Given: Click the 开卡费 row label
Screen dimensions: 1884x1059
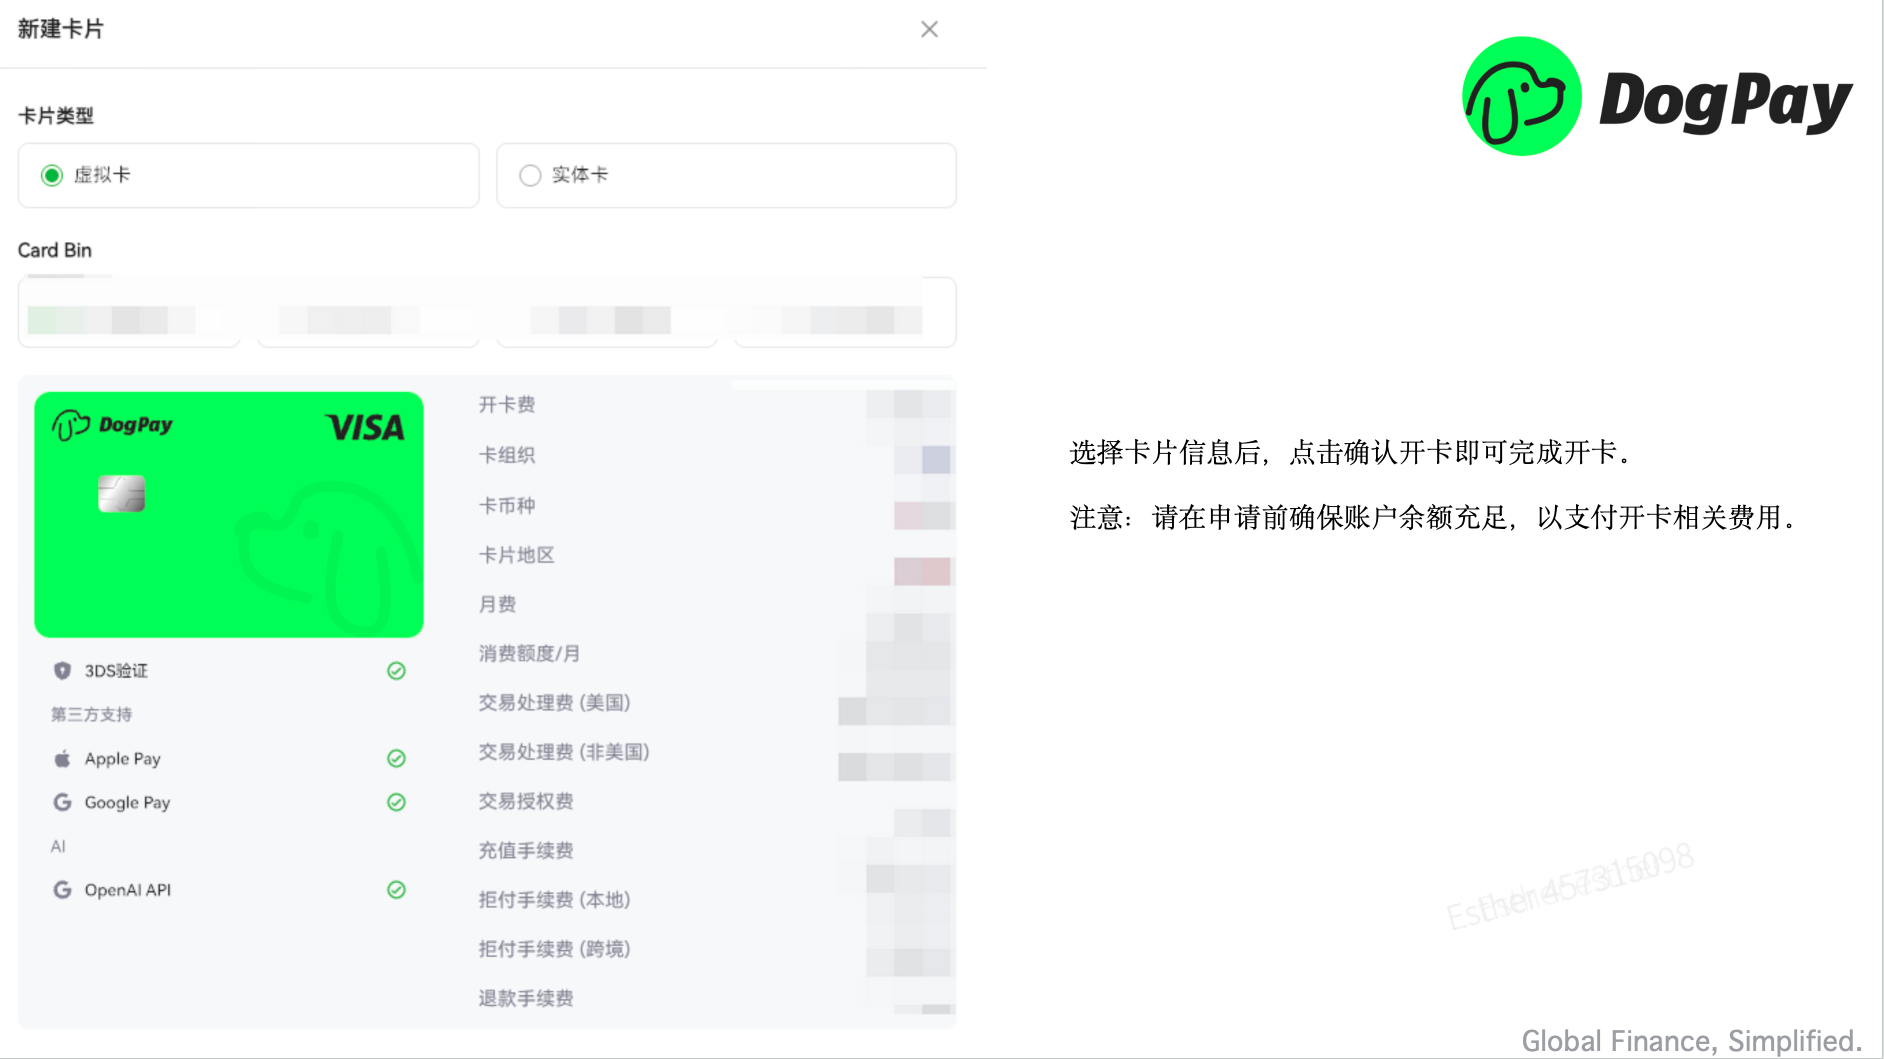Looking at the screenshot, I should (x=507, y=405).
